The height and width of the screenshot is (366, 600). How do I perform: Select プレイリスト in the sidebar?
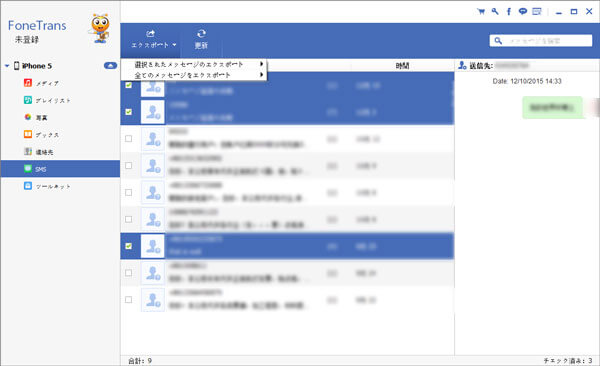(x=60, y=100)
